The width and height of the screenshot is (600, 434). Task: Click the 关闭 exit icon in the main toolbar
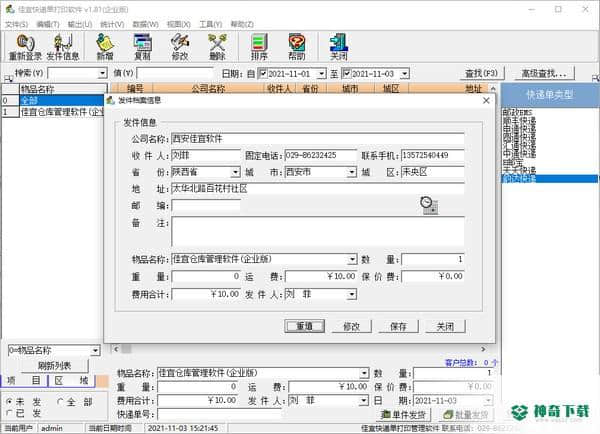tap(339, 47)
